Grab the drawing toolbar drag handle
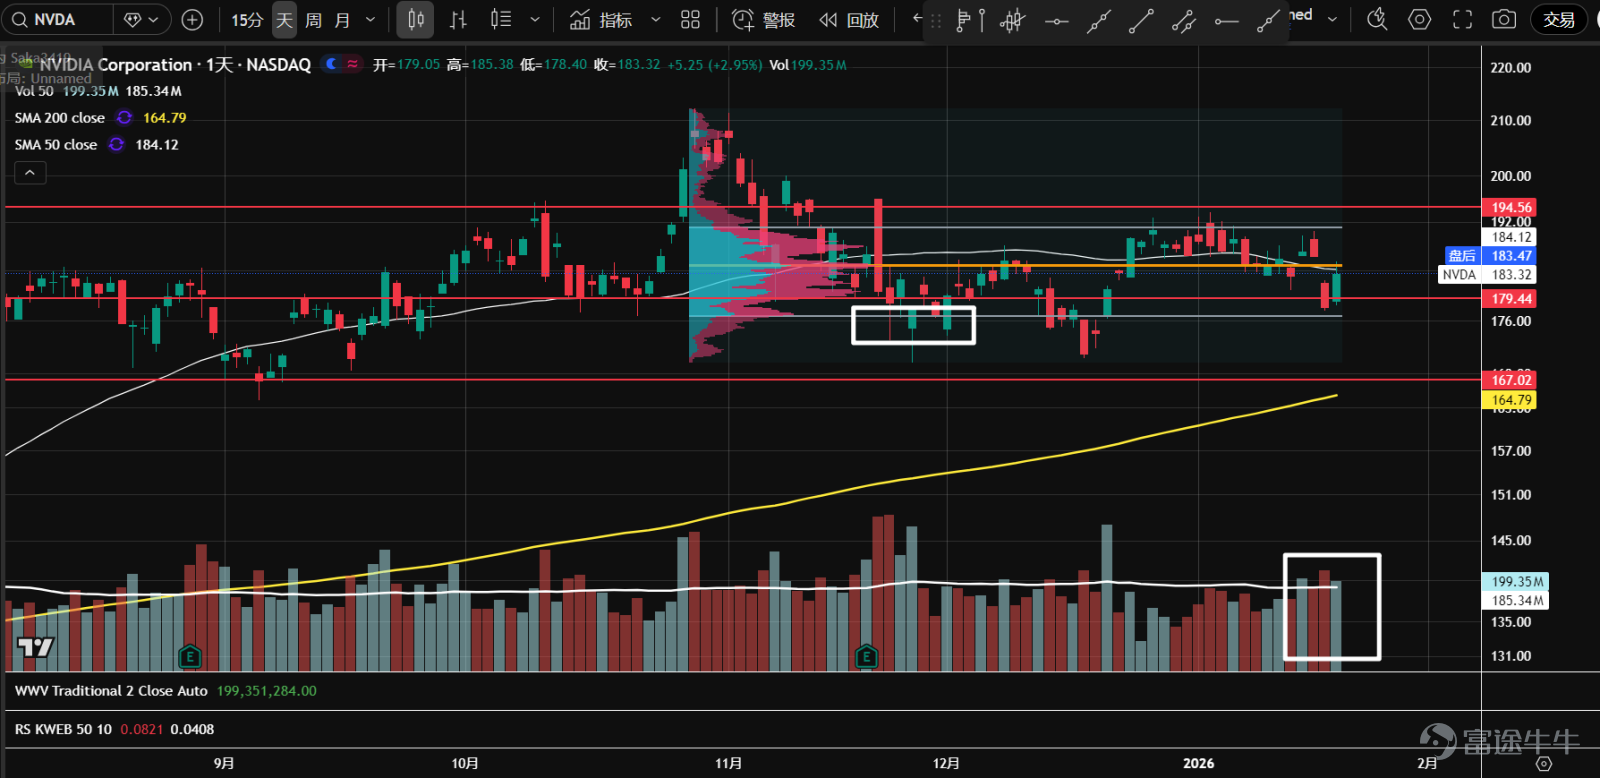The height and width of the screenshot is (778, 1600). tap(936, 20)
